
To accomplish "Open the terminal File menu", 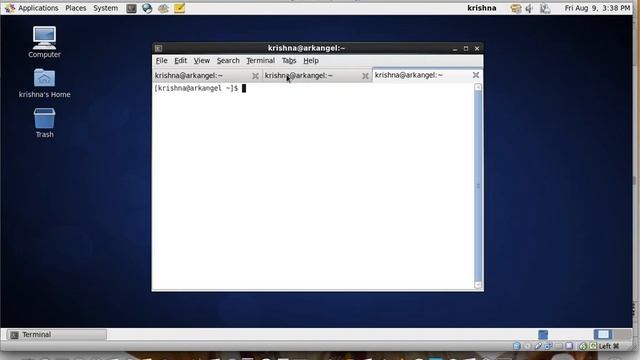I will (161, 60).
